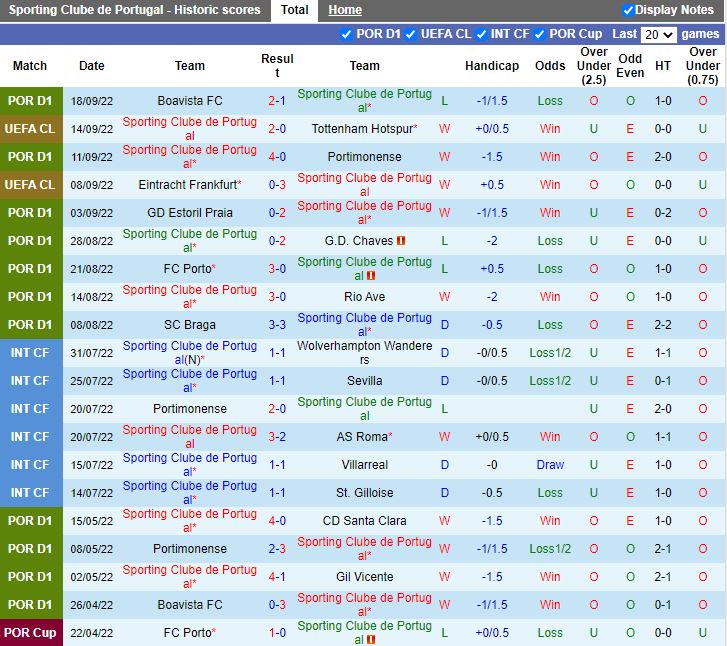Click the date 28/08/22
The width and height of the screenshot is (727, 646).
point(91,241)
